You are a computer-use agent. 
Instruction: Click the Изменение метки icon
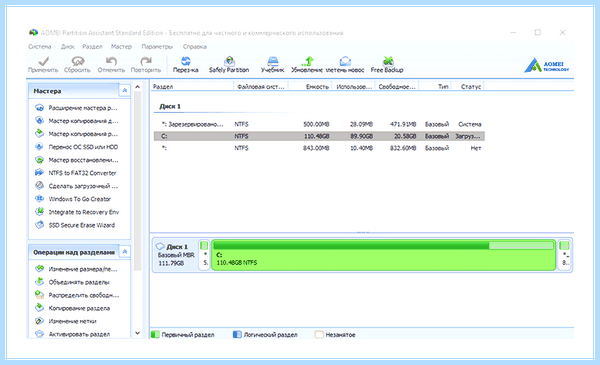pos(39,321)
